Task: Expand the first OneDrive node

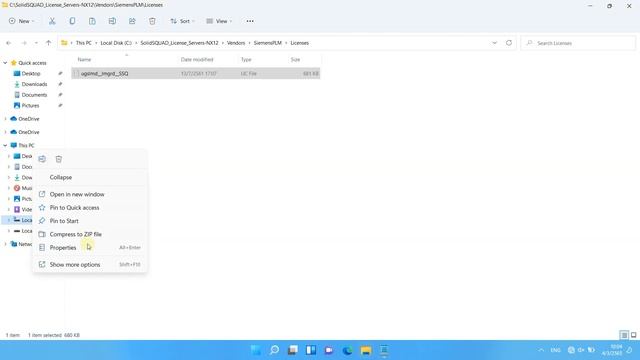Action: tap(5, 119)
